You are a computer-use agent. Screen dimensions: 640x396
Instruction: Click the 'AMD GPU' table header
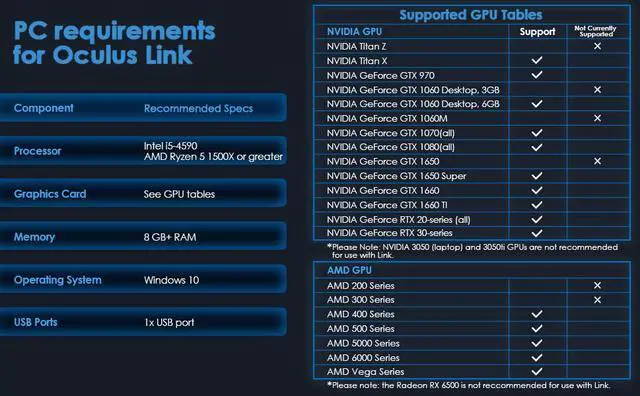point(349,270)
